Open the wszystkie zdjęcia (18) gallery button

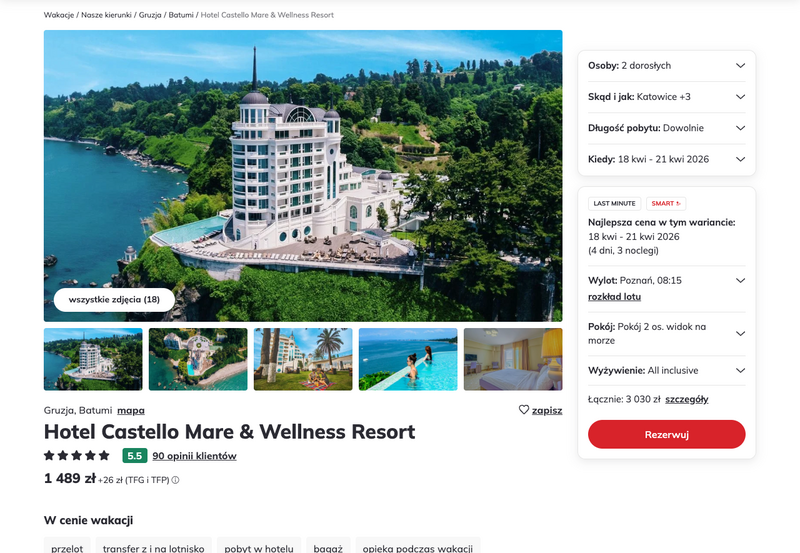click(114, 299)
